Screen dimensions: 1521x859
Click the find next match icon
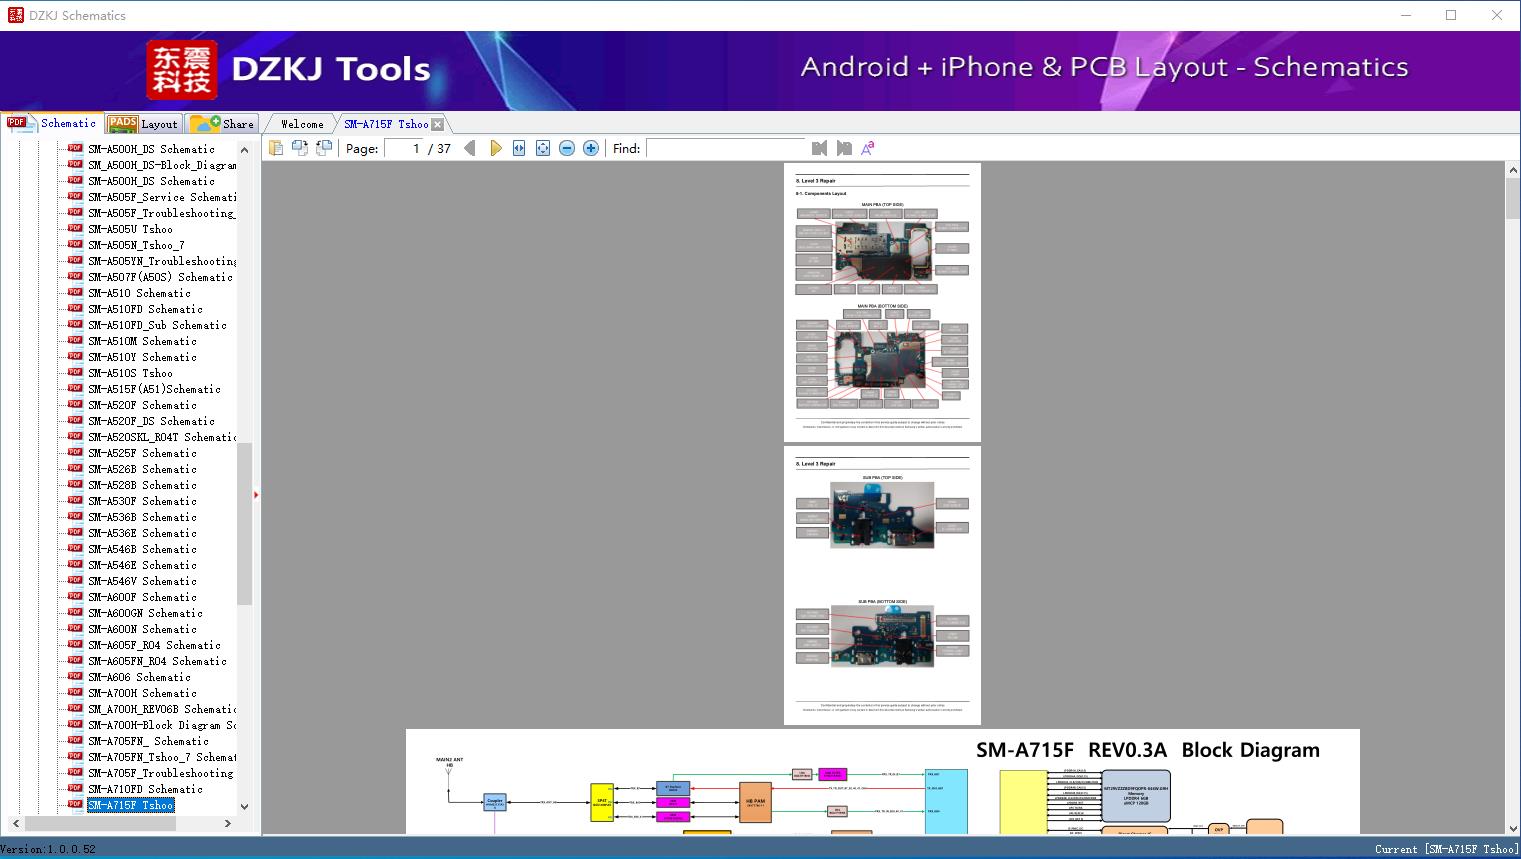point(844,148)
